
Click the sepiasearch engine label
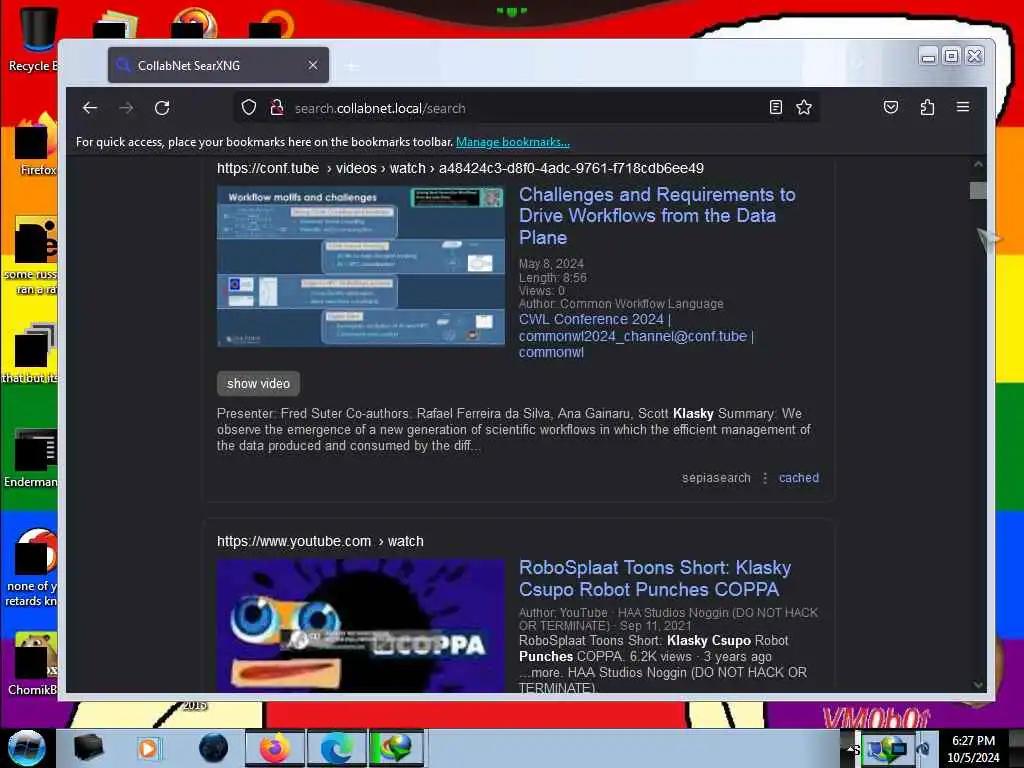(716, 478)
